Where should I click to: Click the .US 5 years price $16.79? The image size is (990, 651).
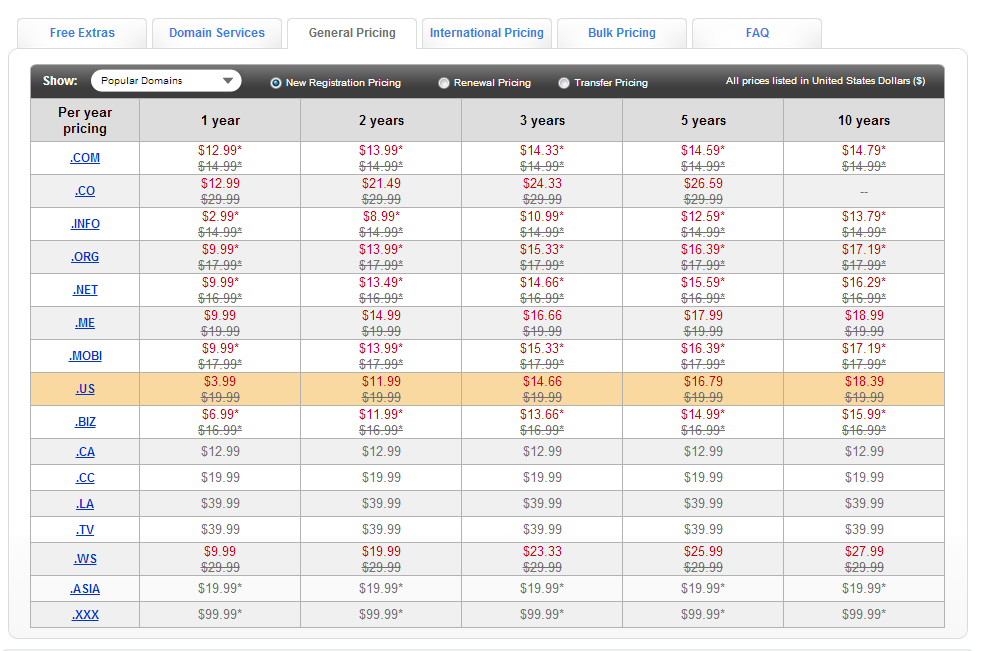(703, 381)
